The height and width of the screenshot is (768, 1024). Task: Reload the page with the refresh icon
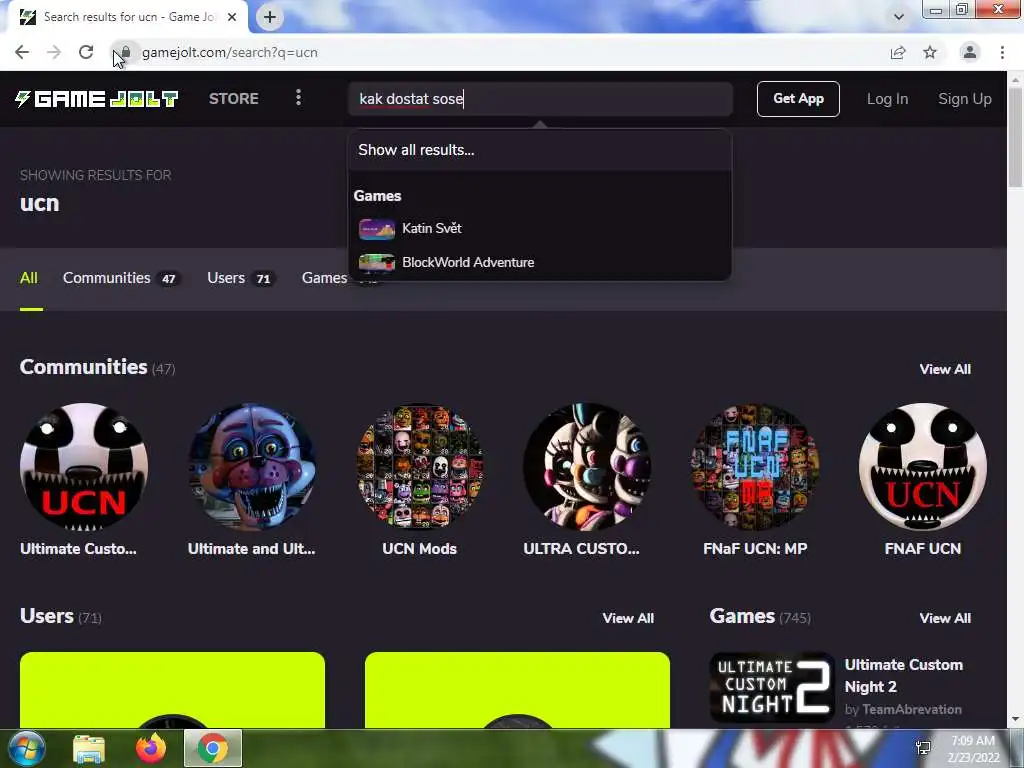coord(86,52)
